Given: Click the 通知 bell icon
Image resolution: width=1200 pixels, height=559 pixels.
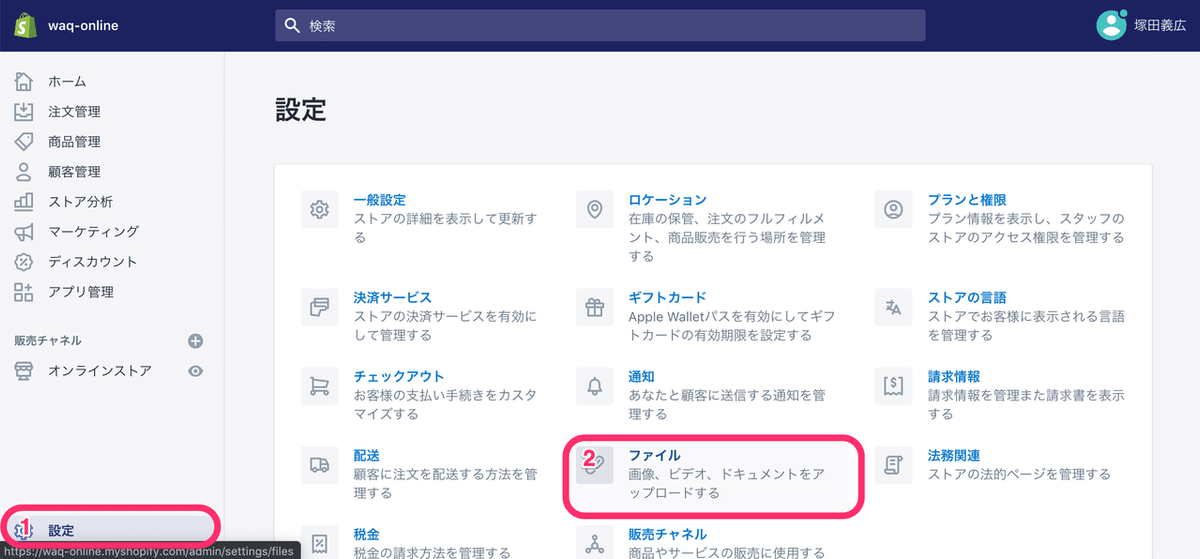Looking at the screenshot, I should tap(595, 386).
